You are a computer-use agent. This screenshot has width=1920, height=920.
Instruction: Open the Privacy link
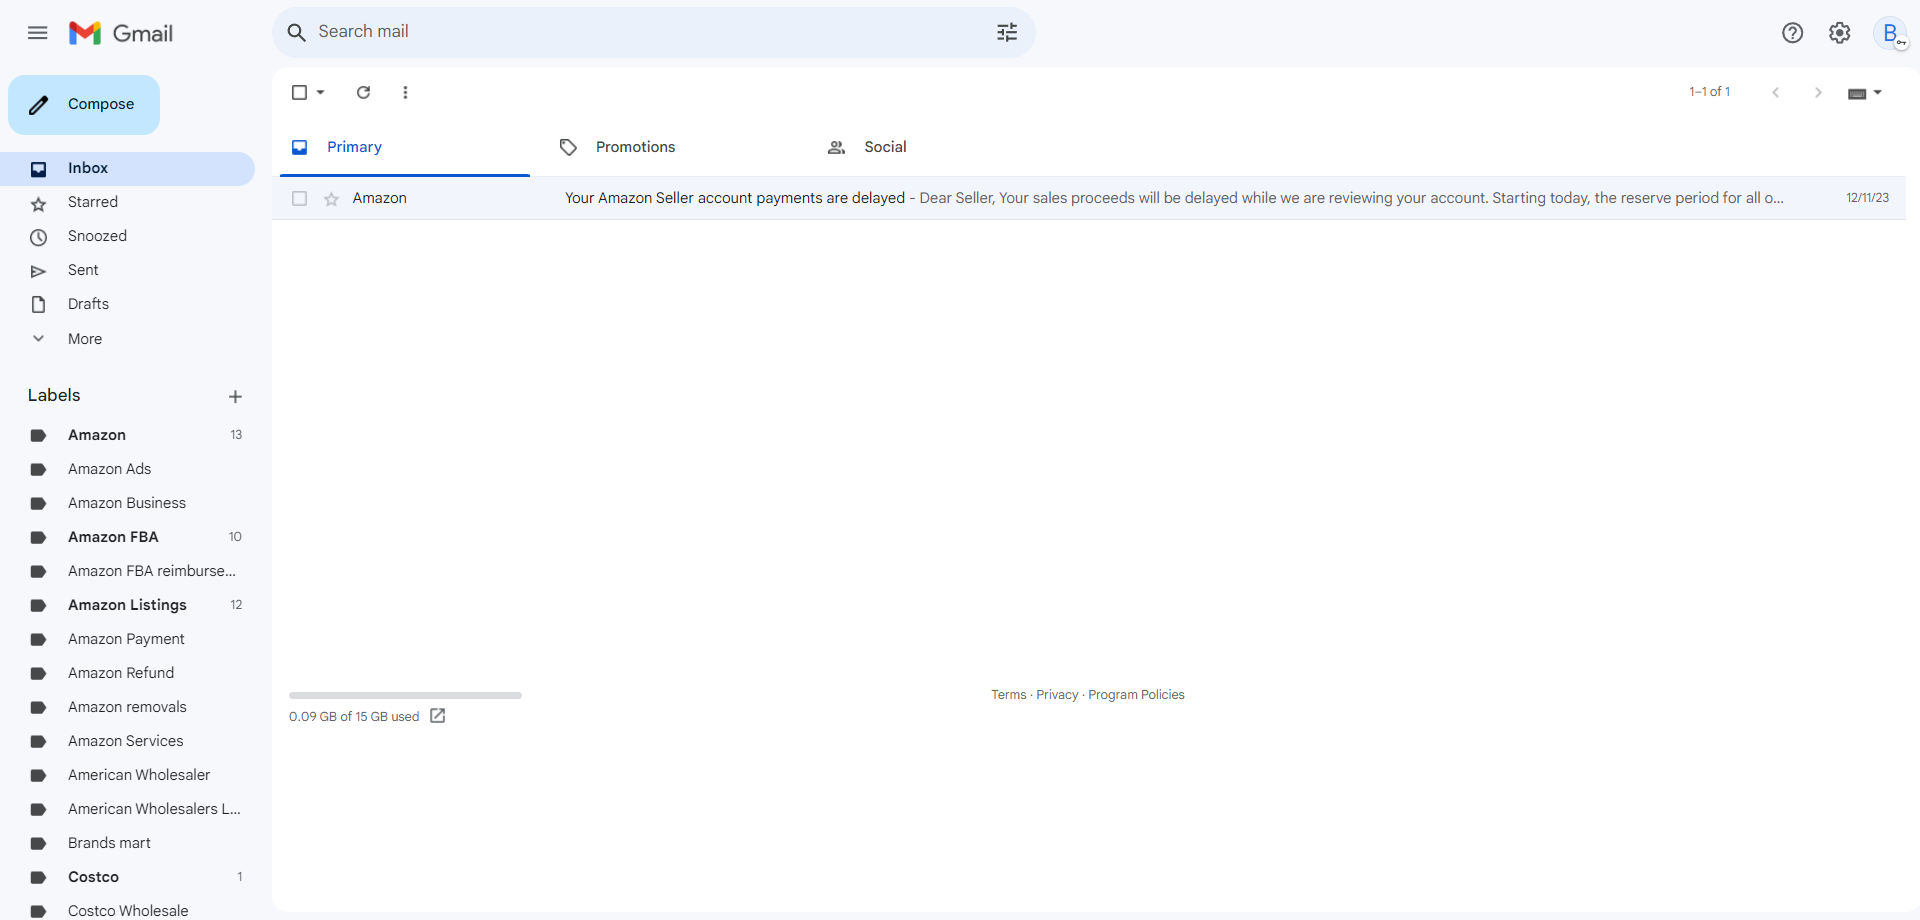pyautogui.click(x=1057, y=695)
